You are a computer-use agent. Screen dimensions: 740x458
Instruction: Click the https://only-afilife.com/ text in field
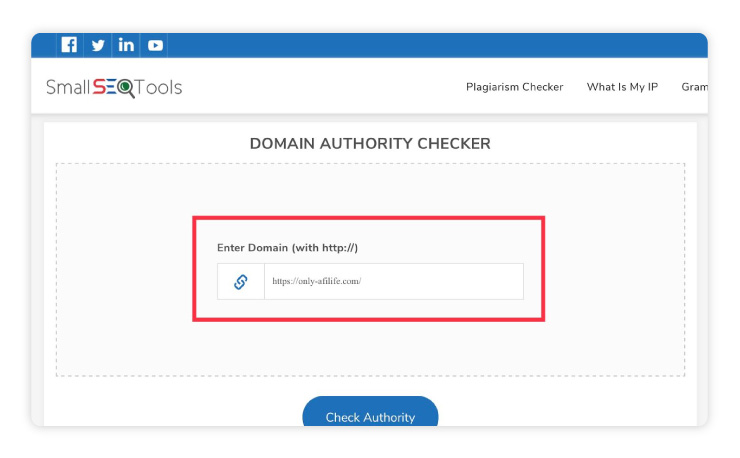coord(316,282)
